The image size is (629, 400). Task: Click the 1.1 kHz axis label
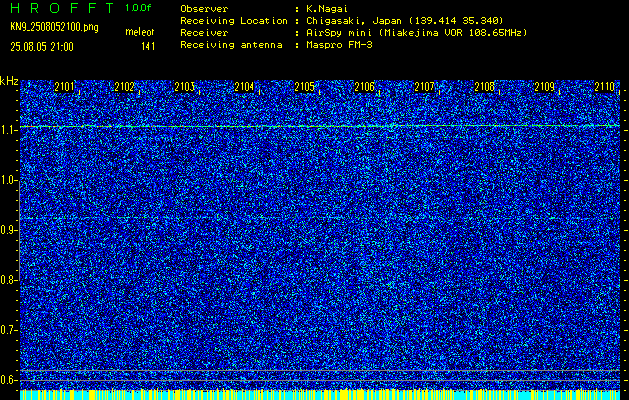[7, 130]
